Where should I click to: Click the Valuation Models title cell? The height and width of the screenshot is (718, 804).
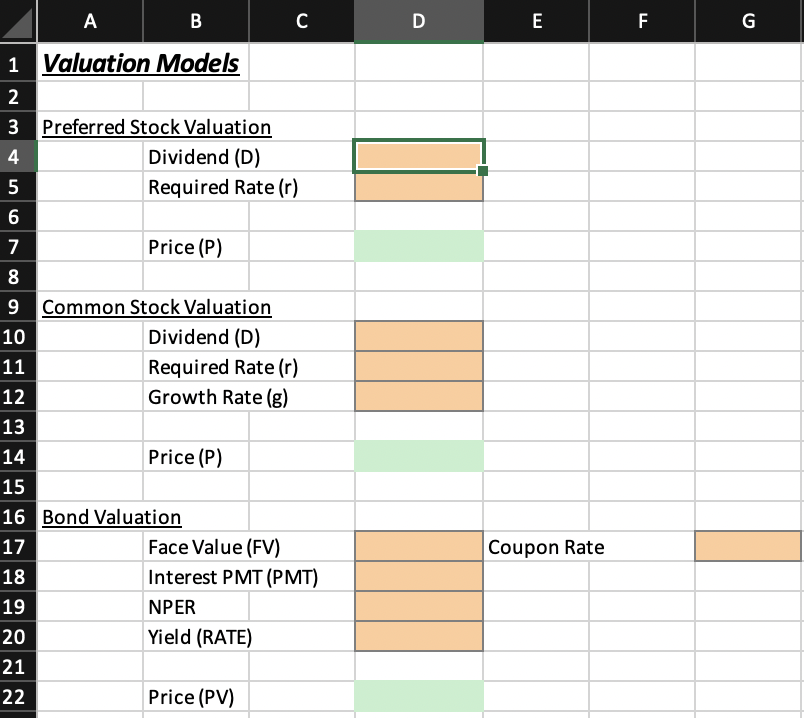click(141, 62)
